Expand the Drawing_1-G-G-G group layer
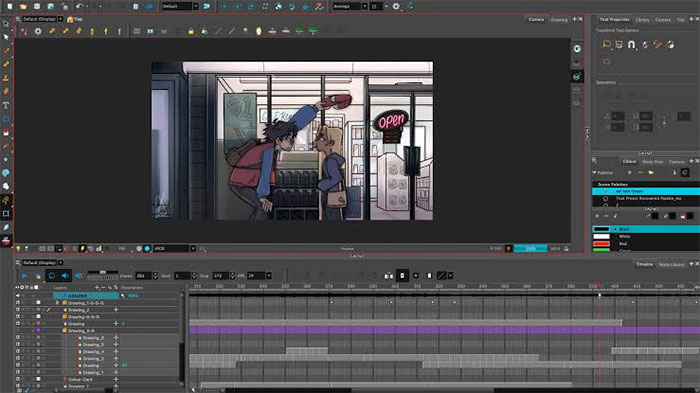 click(x=57, y=303)
